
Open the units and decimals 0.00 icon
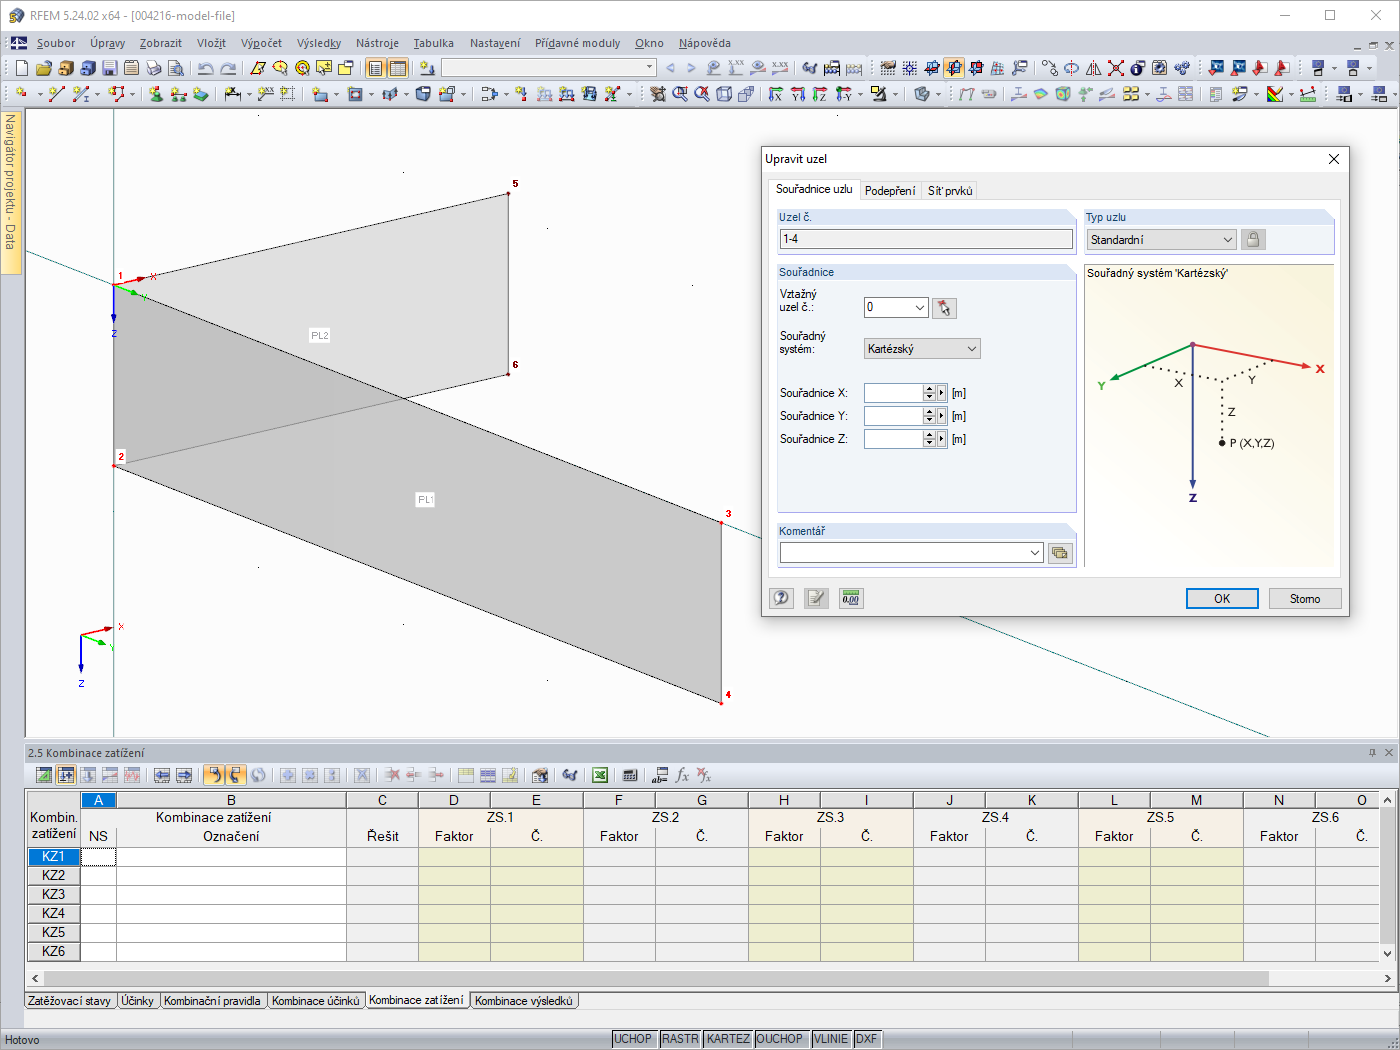[851, 598]
